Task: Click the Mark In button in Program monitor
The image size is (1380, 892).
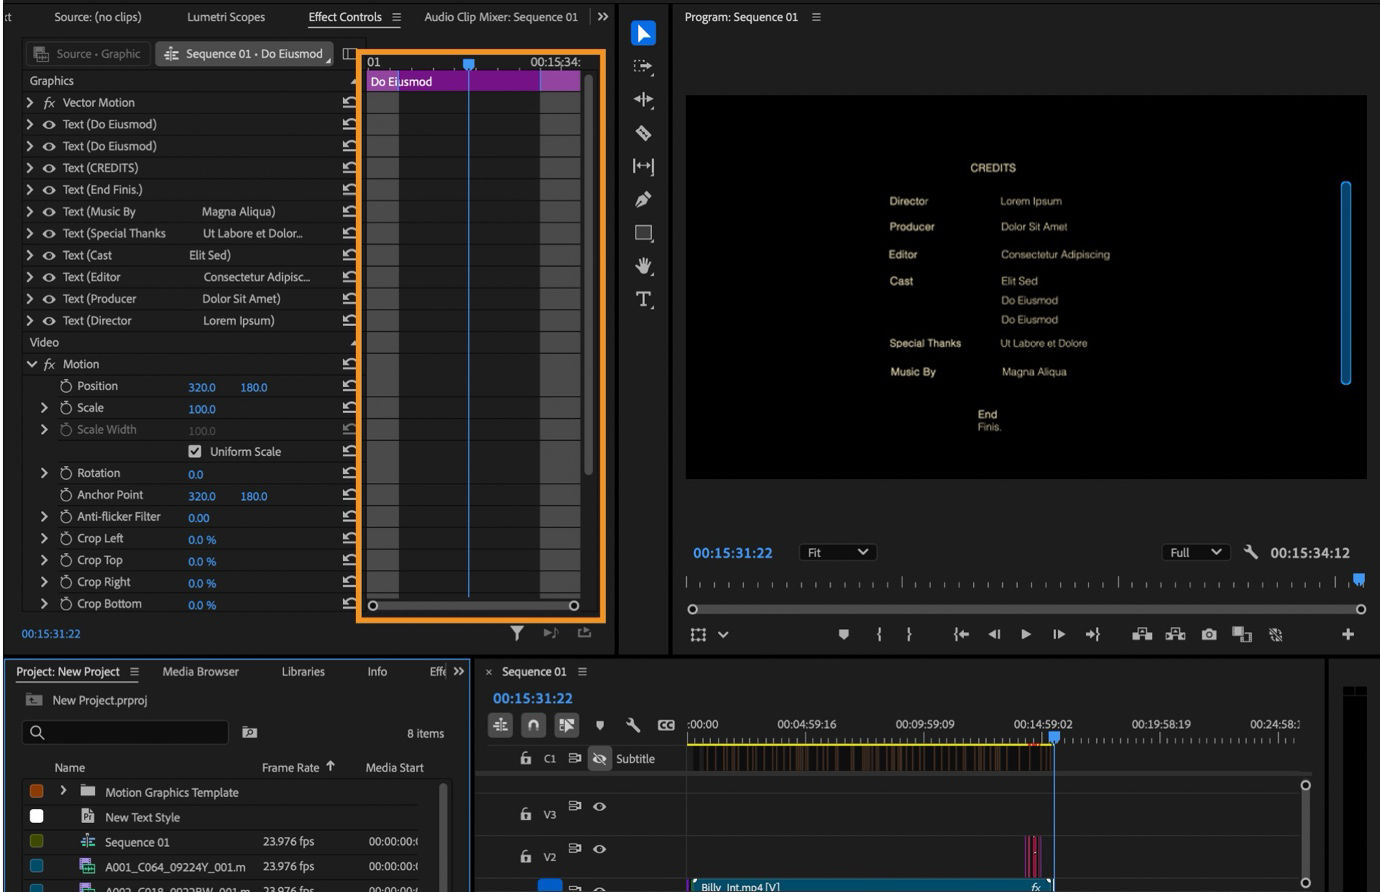Action: point(880,633)
